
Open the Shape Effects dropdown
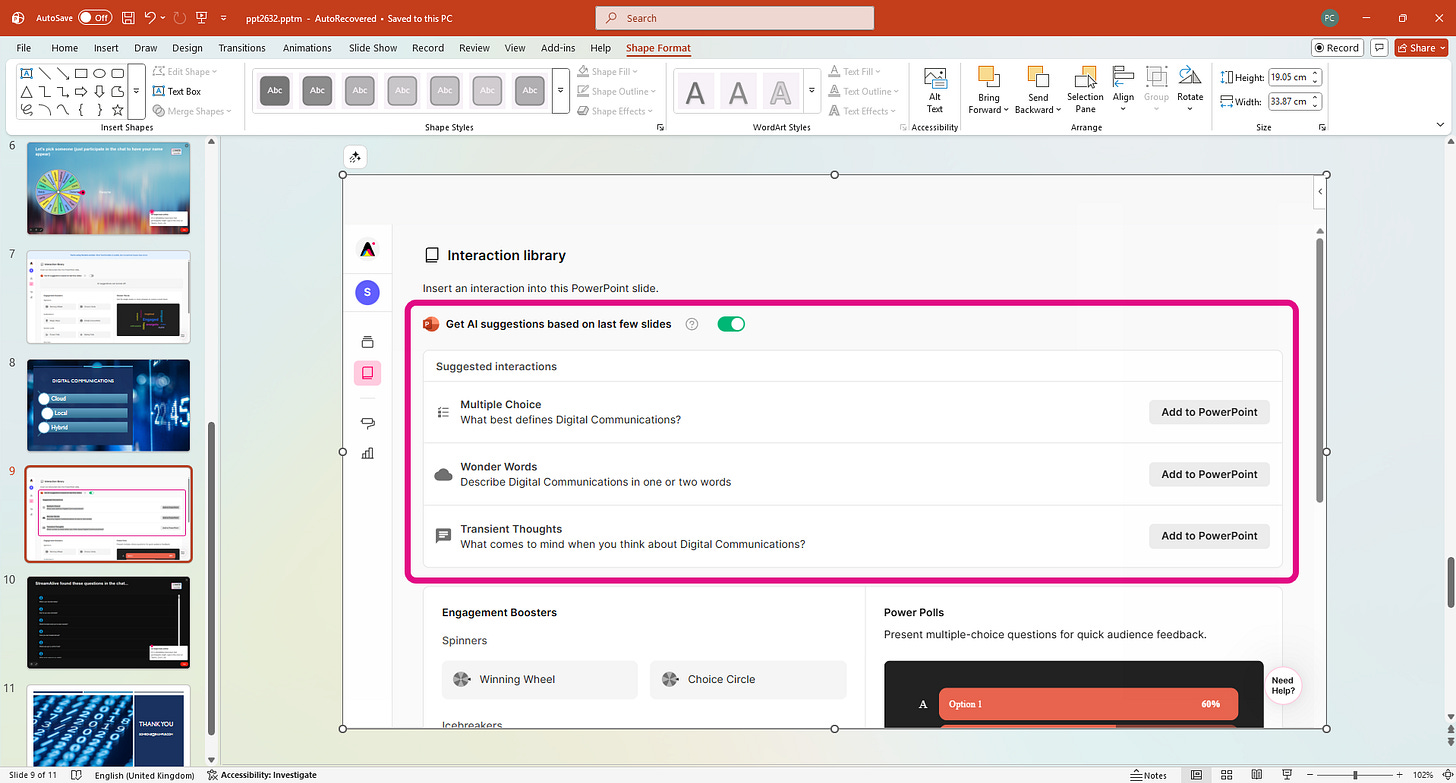pos(616,111)
